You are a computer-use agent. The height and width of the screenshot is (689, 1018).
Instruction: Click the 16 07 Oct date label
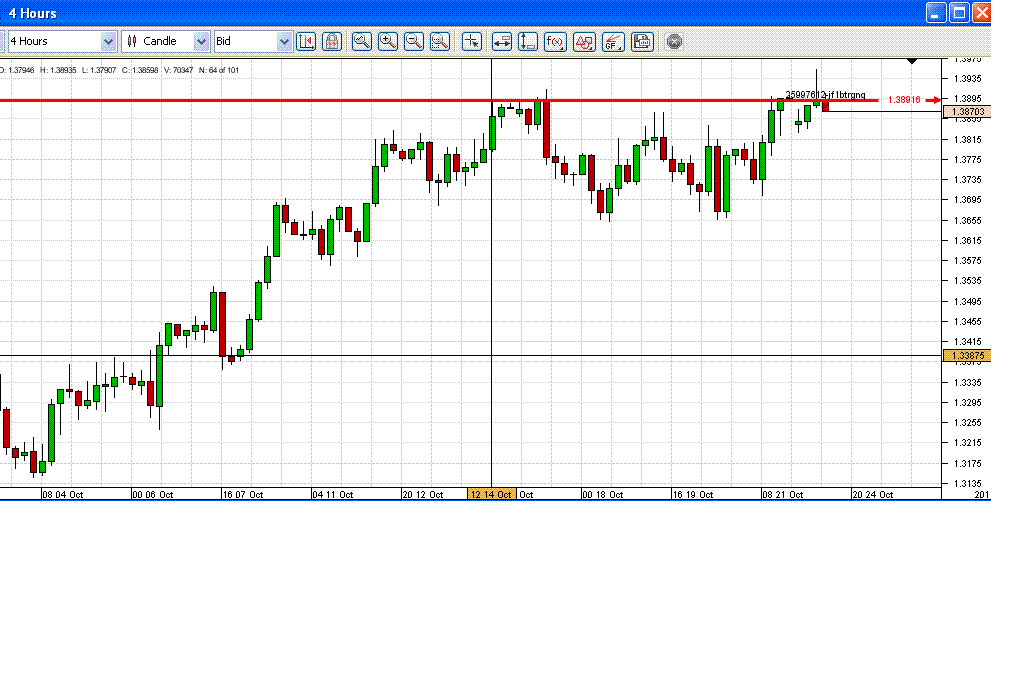tap(243, 495)
